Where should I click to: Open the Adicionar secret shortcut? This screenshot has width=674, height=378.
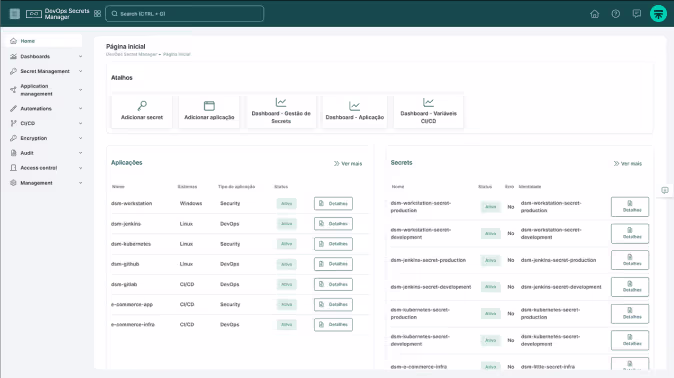click(142, 111)
